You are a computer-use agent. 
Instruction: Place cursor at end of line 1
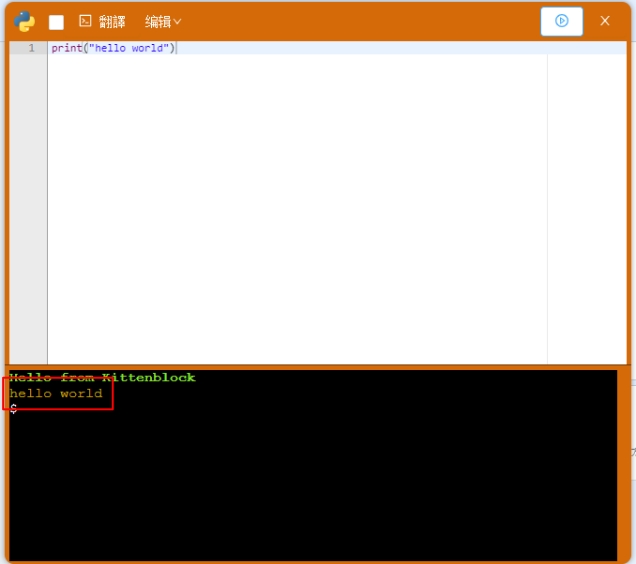pos(177,48)
